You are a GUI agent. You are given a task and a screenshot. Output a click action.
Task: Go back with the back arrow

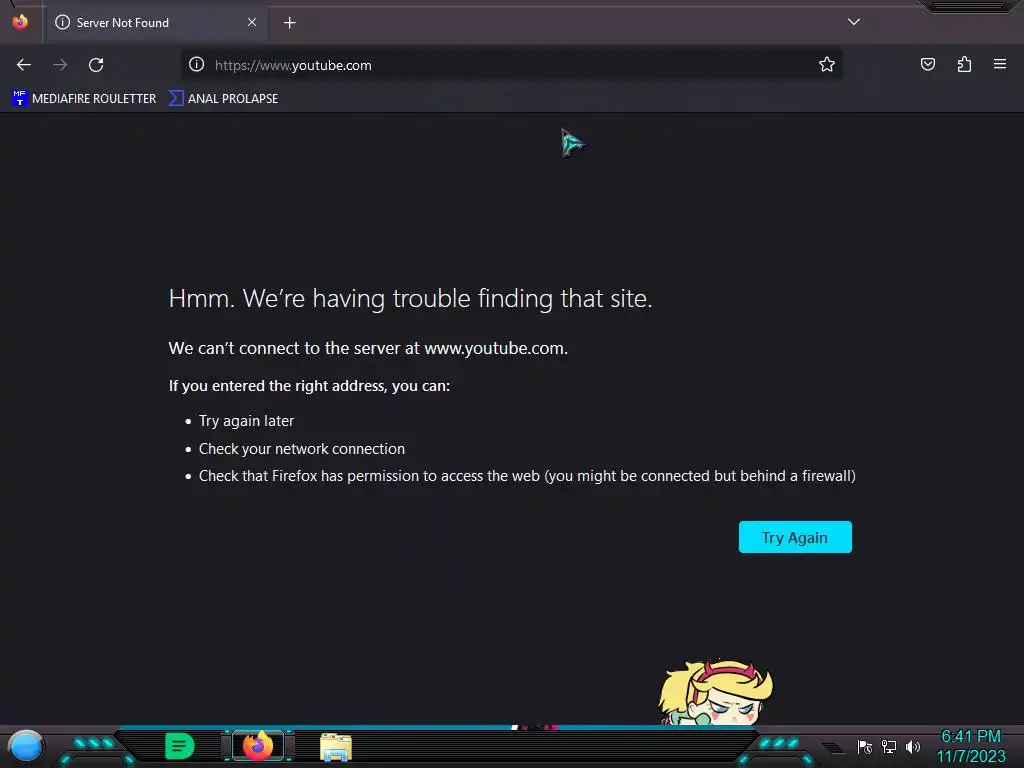coord(24,65)
